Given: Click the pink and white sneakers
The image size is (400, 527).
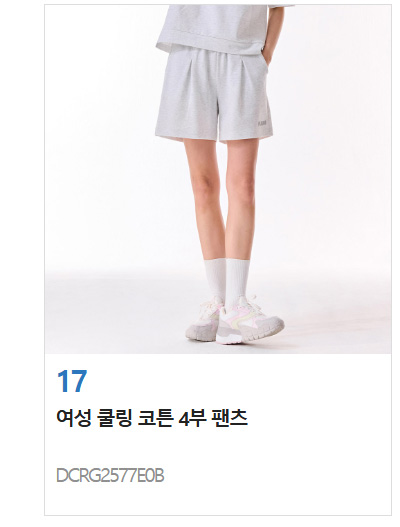Looking at the screenshot, I should (x=235, y=321).
